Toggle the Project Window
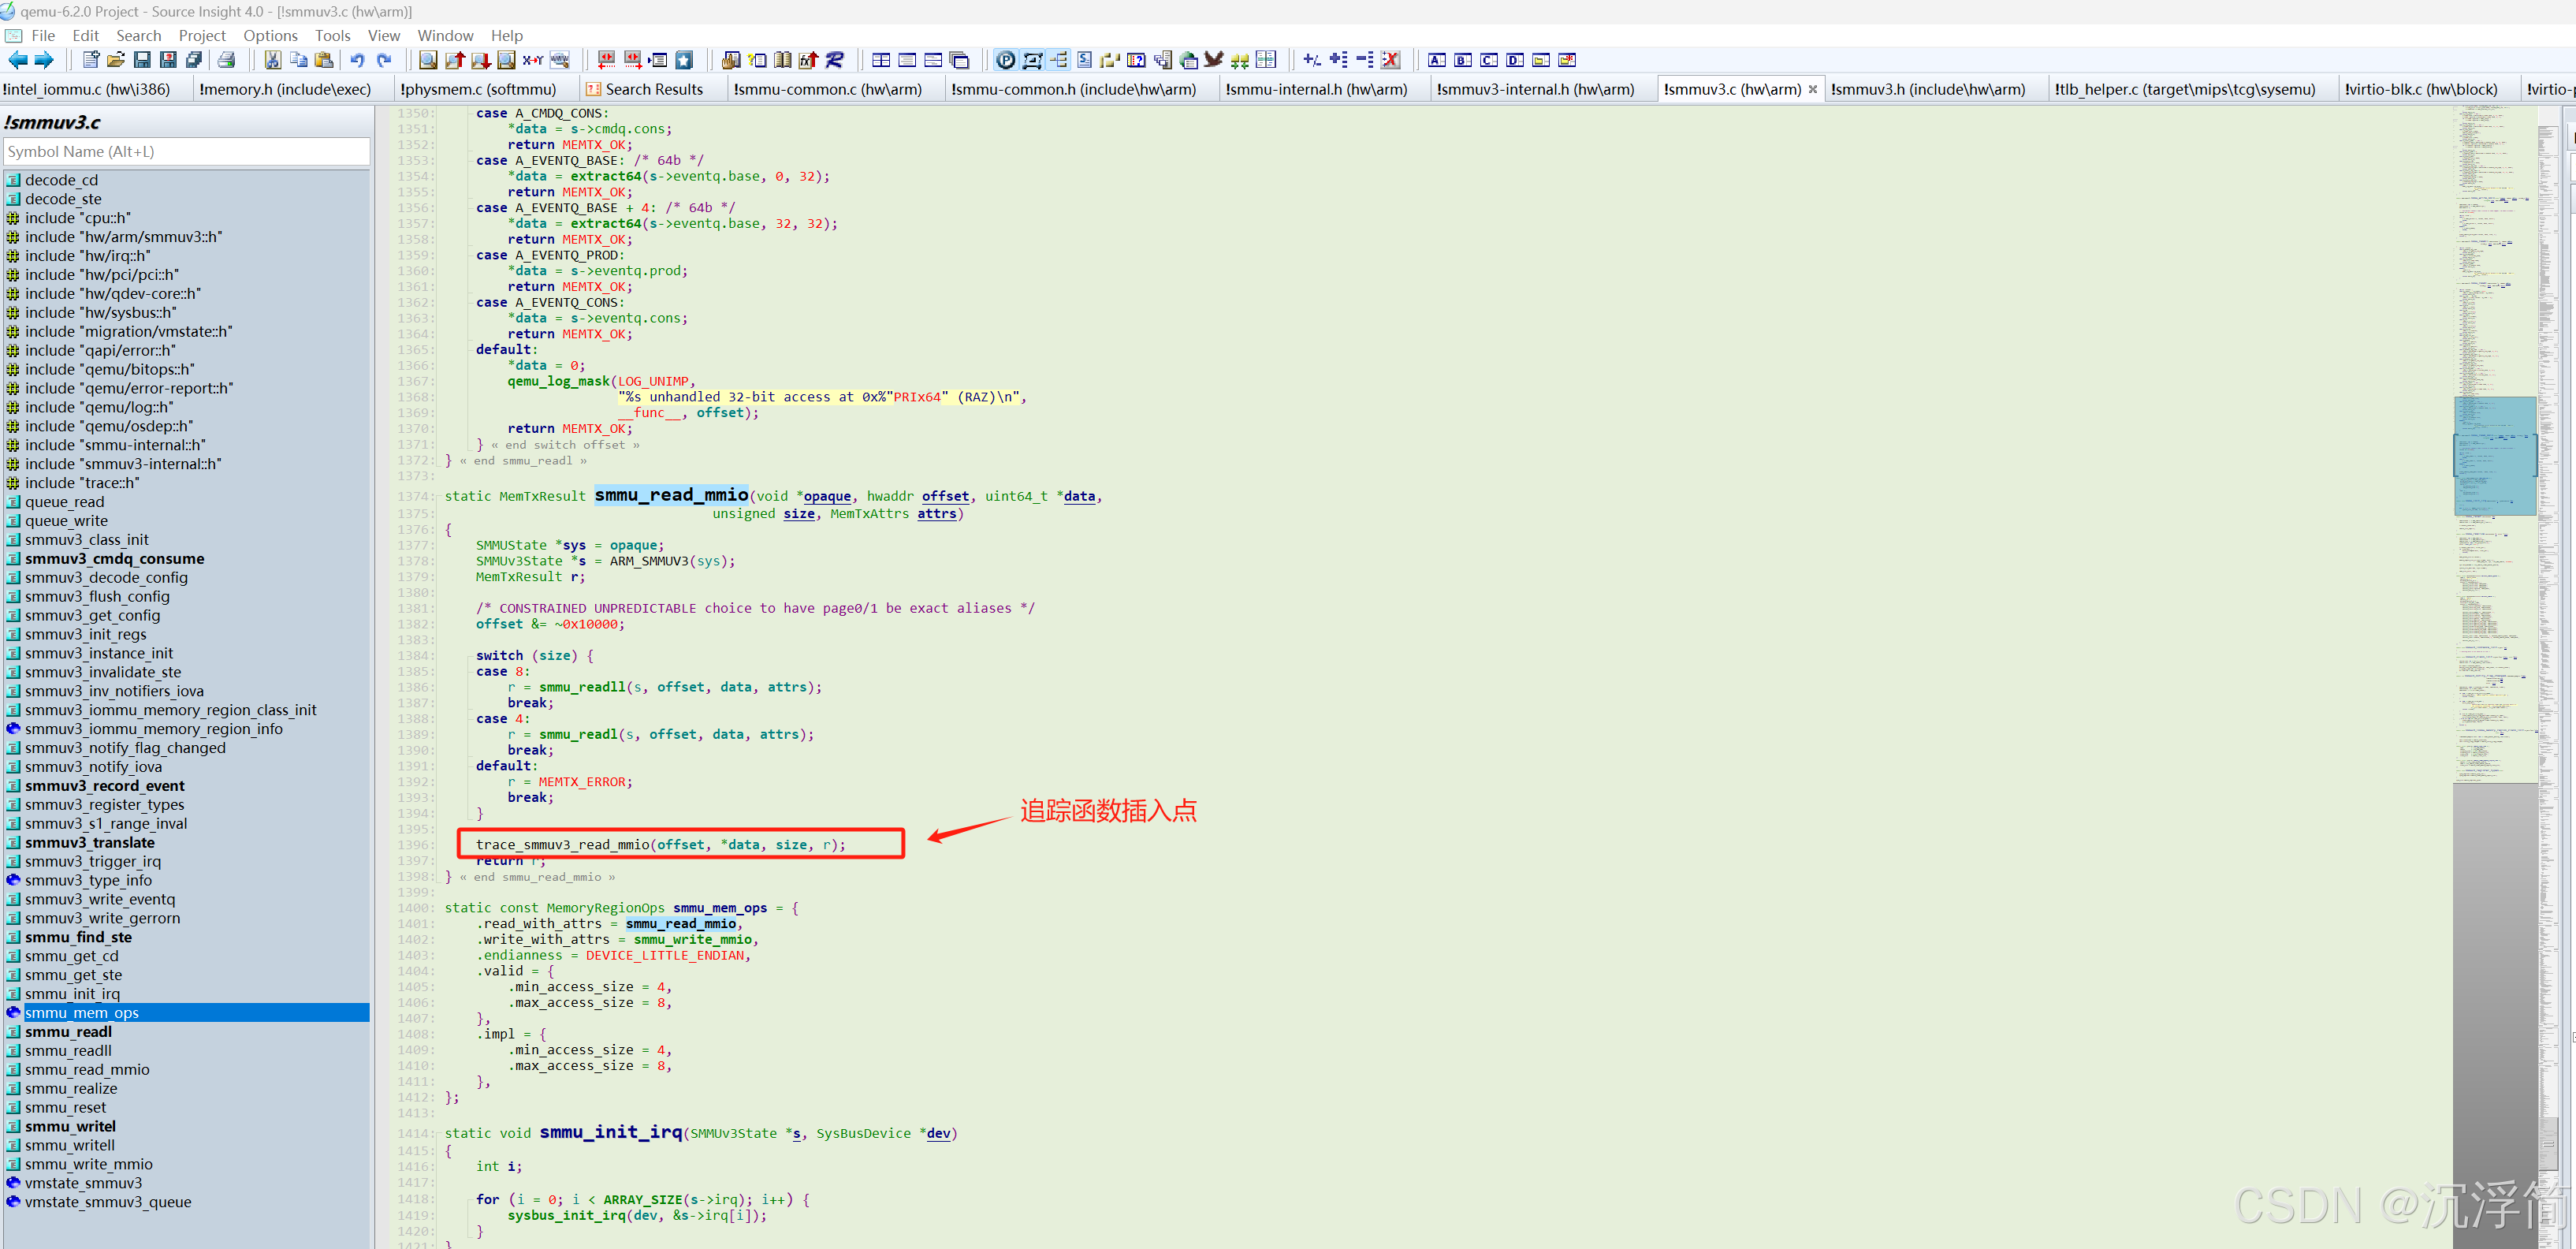The image size is (2576, 1249). tap(1004, 60)
